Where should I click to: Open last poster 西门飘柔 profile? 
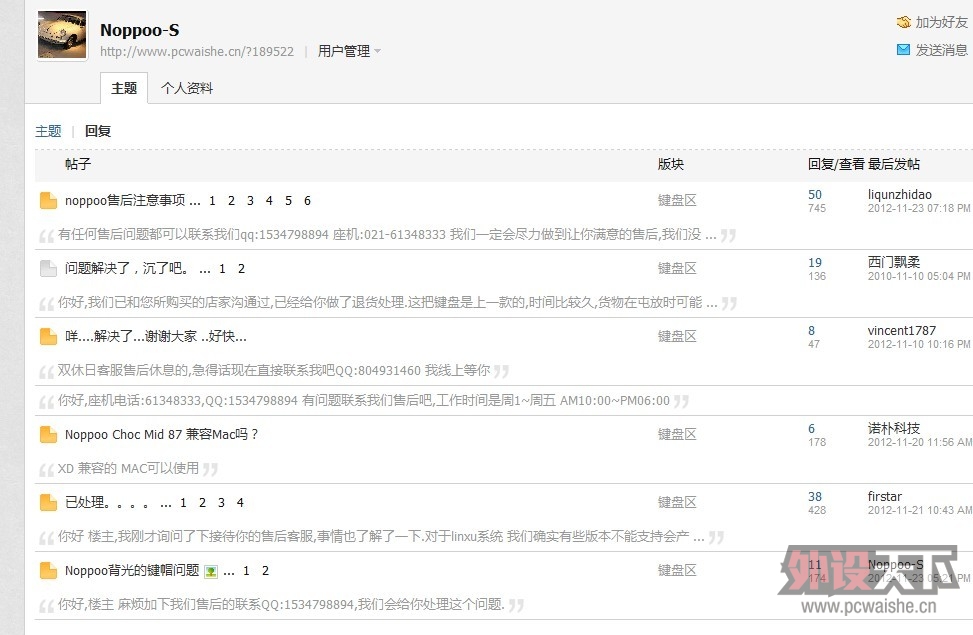click(x=894, y=262)
